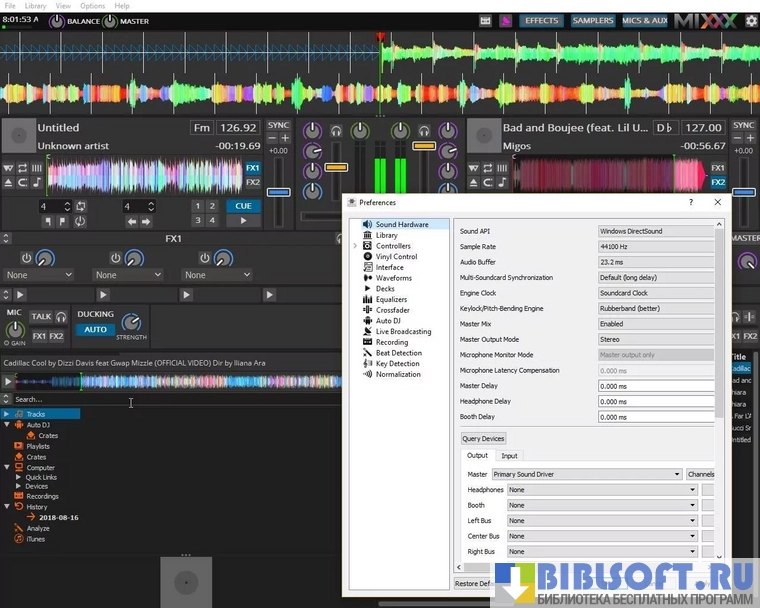Open the Live Broadcasting preferences section

(403, 331)
